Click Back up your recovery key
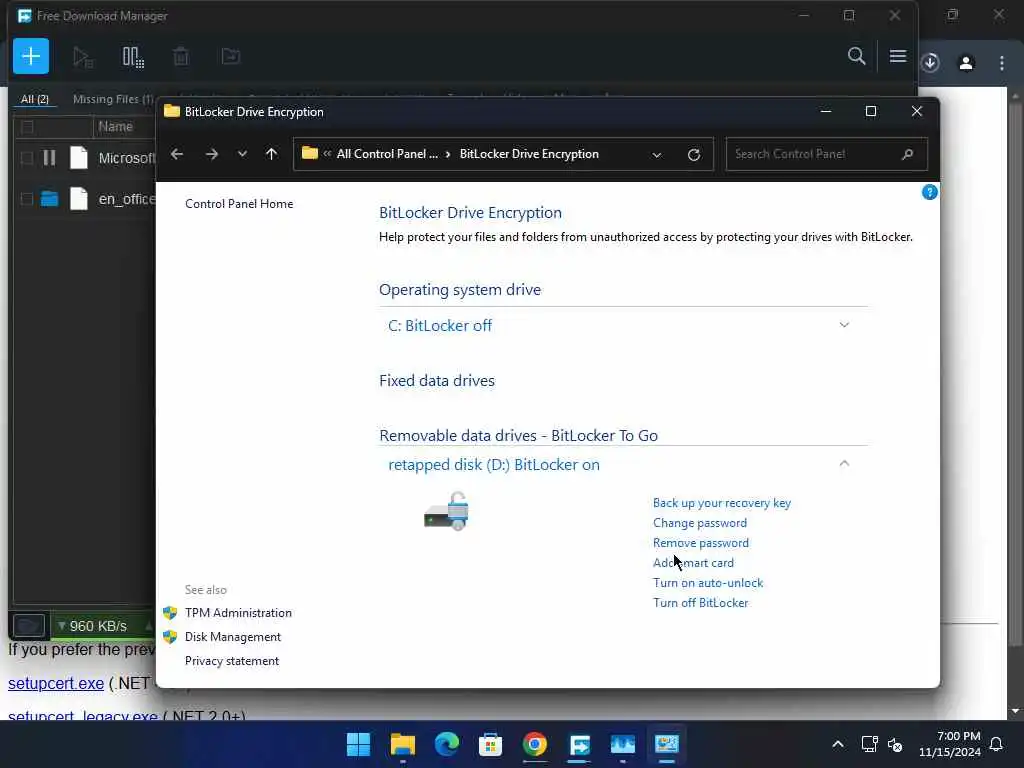Screen dimensions: 1024x768 tap(722, 503)
